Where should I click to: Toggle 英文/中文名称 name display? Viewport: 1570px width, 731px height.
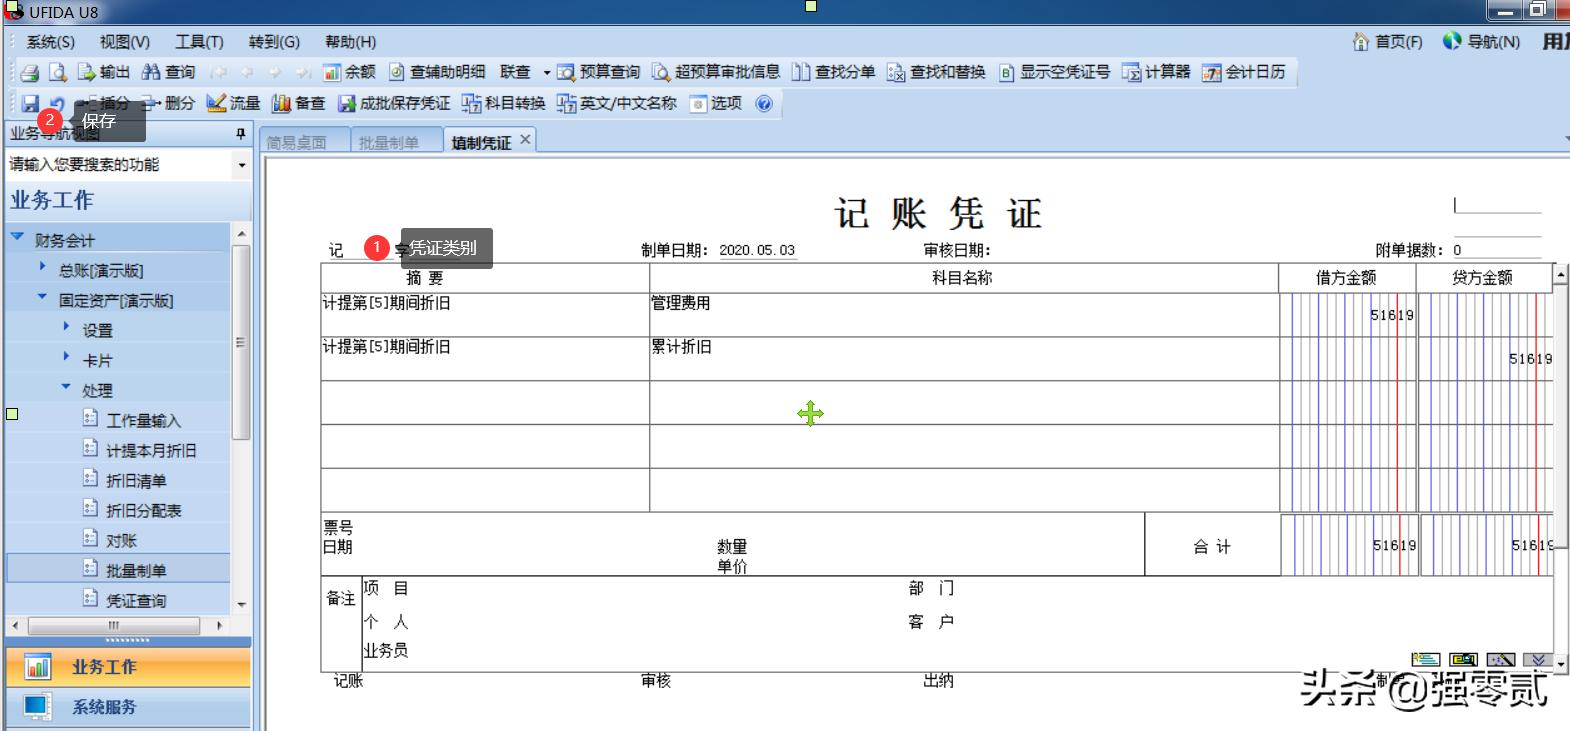[617, 103]
